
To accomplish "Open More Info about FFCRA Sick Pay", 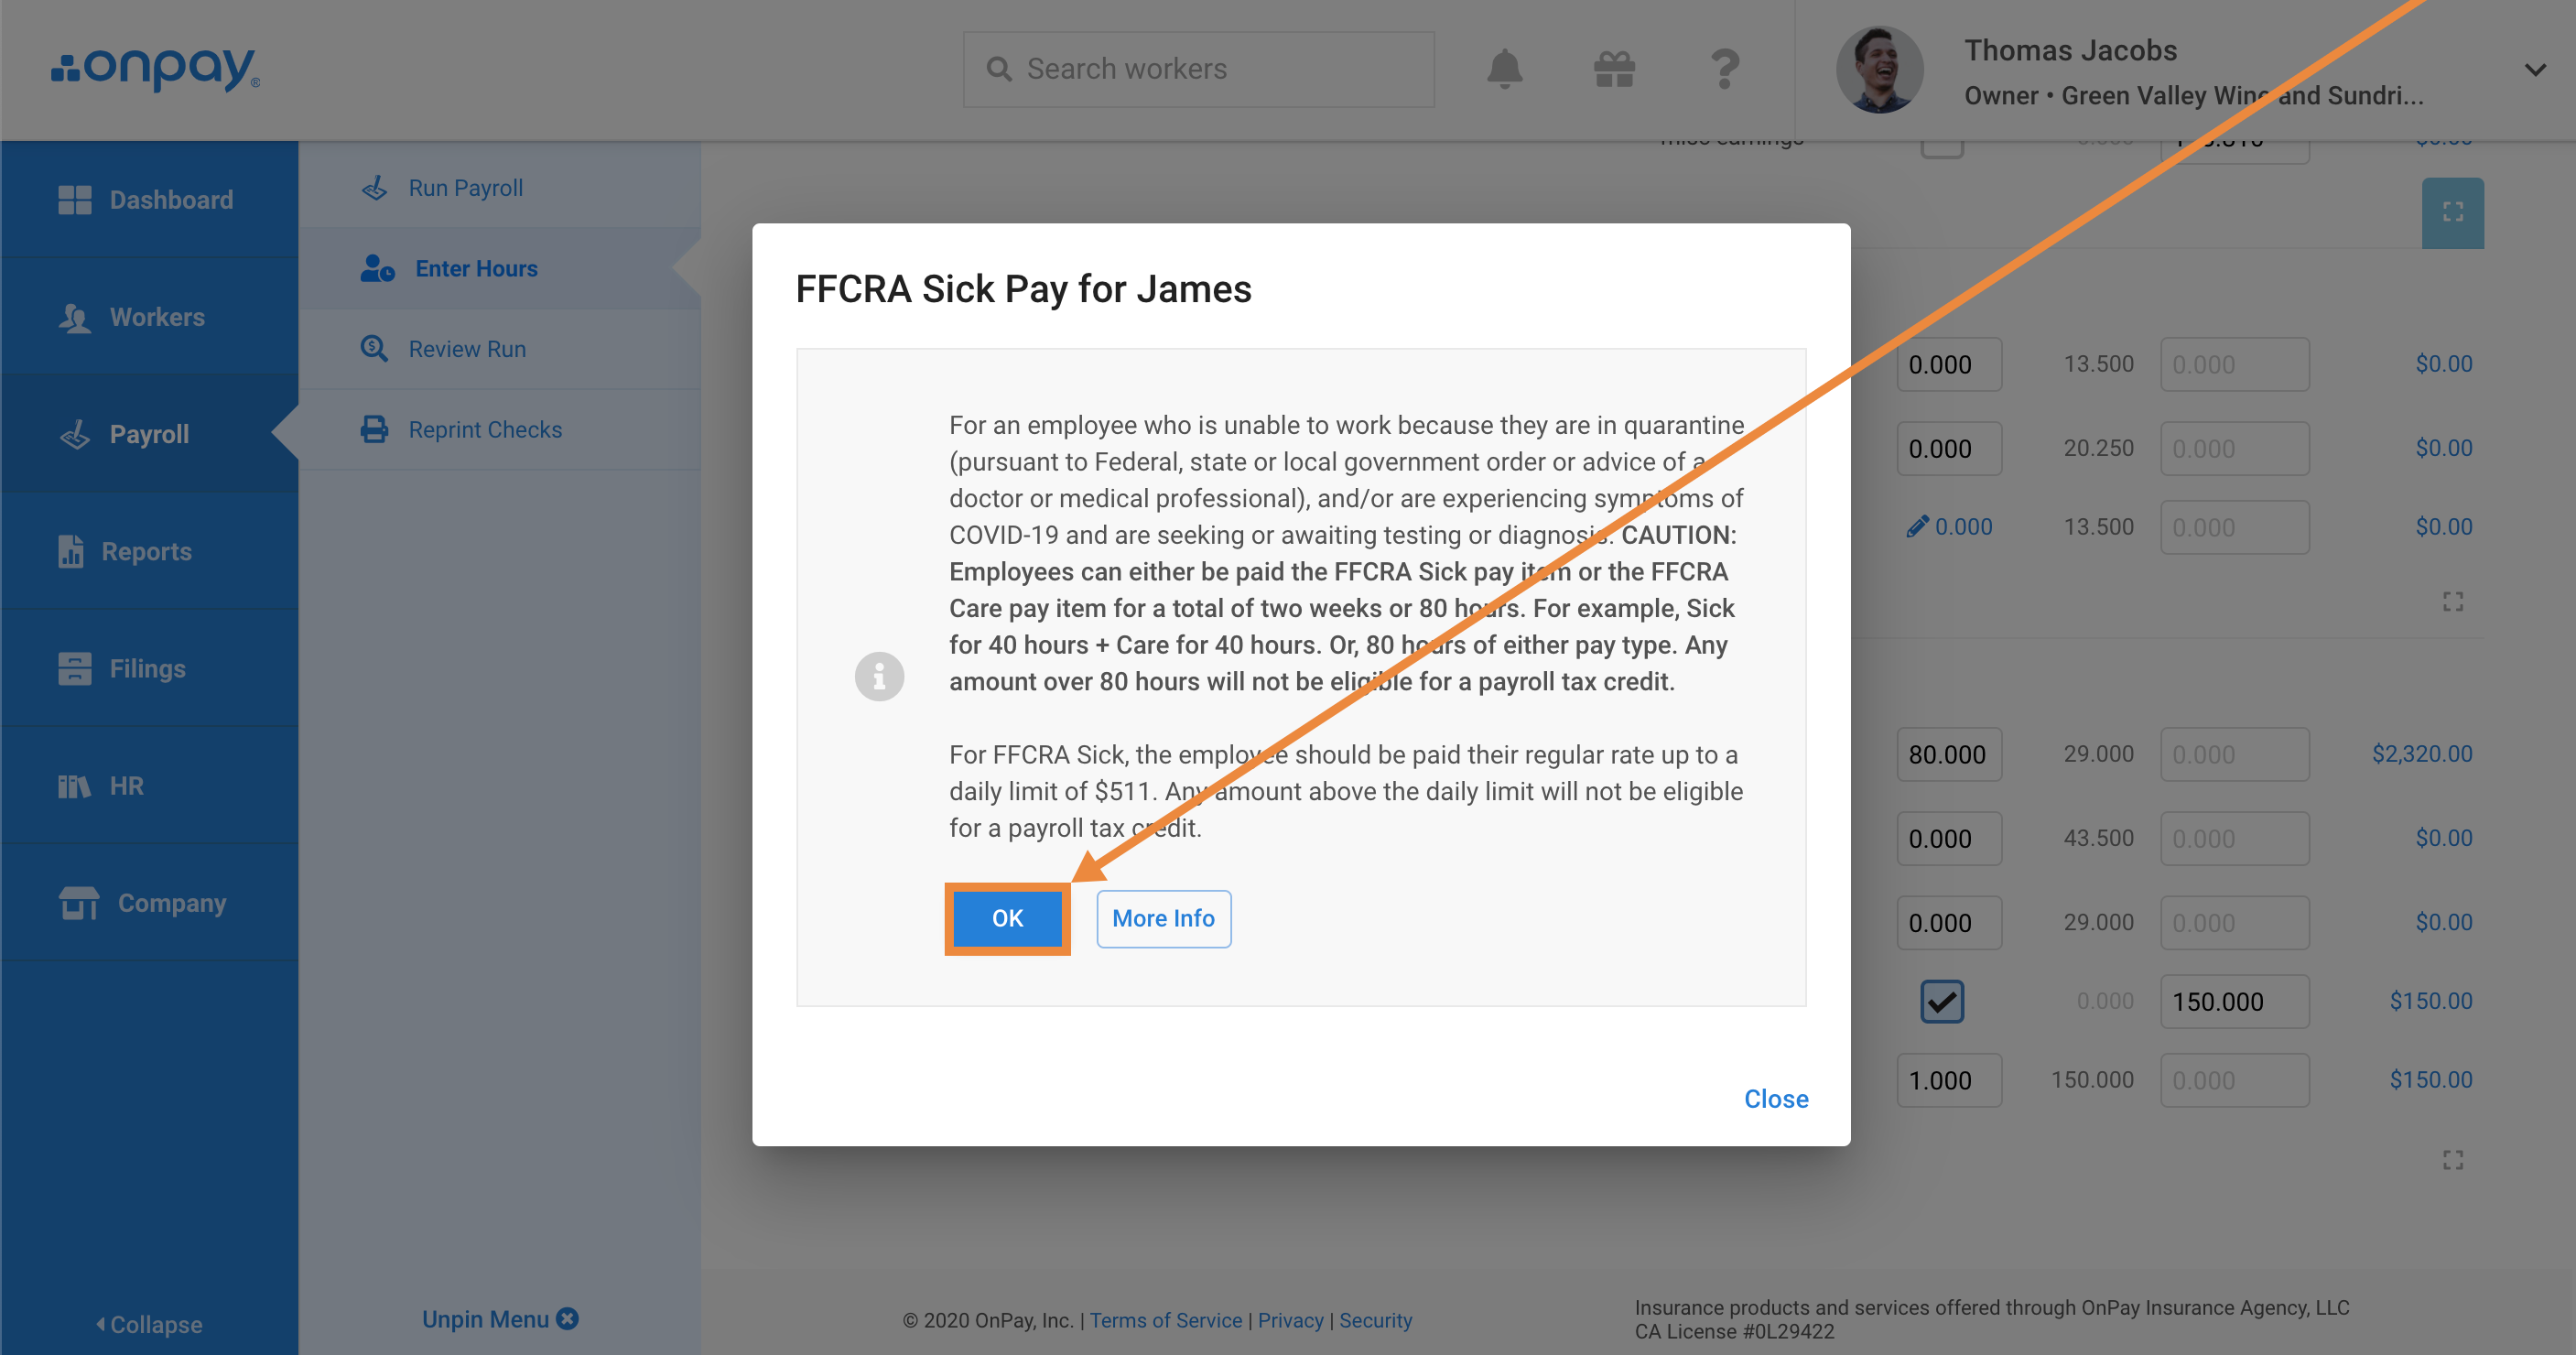I will 1163,918.
